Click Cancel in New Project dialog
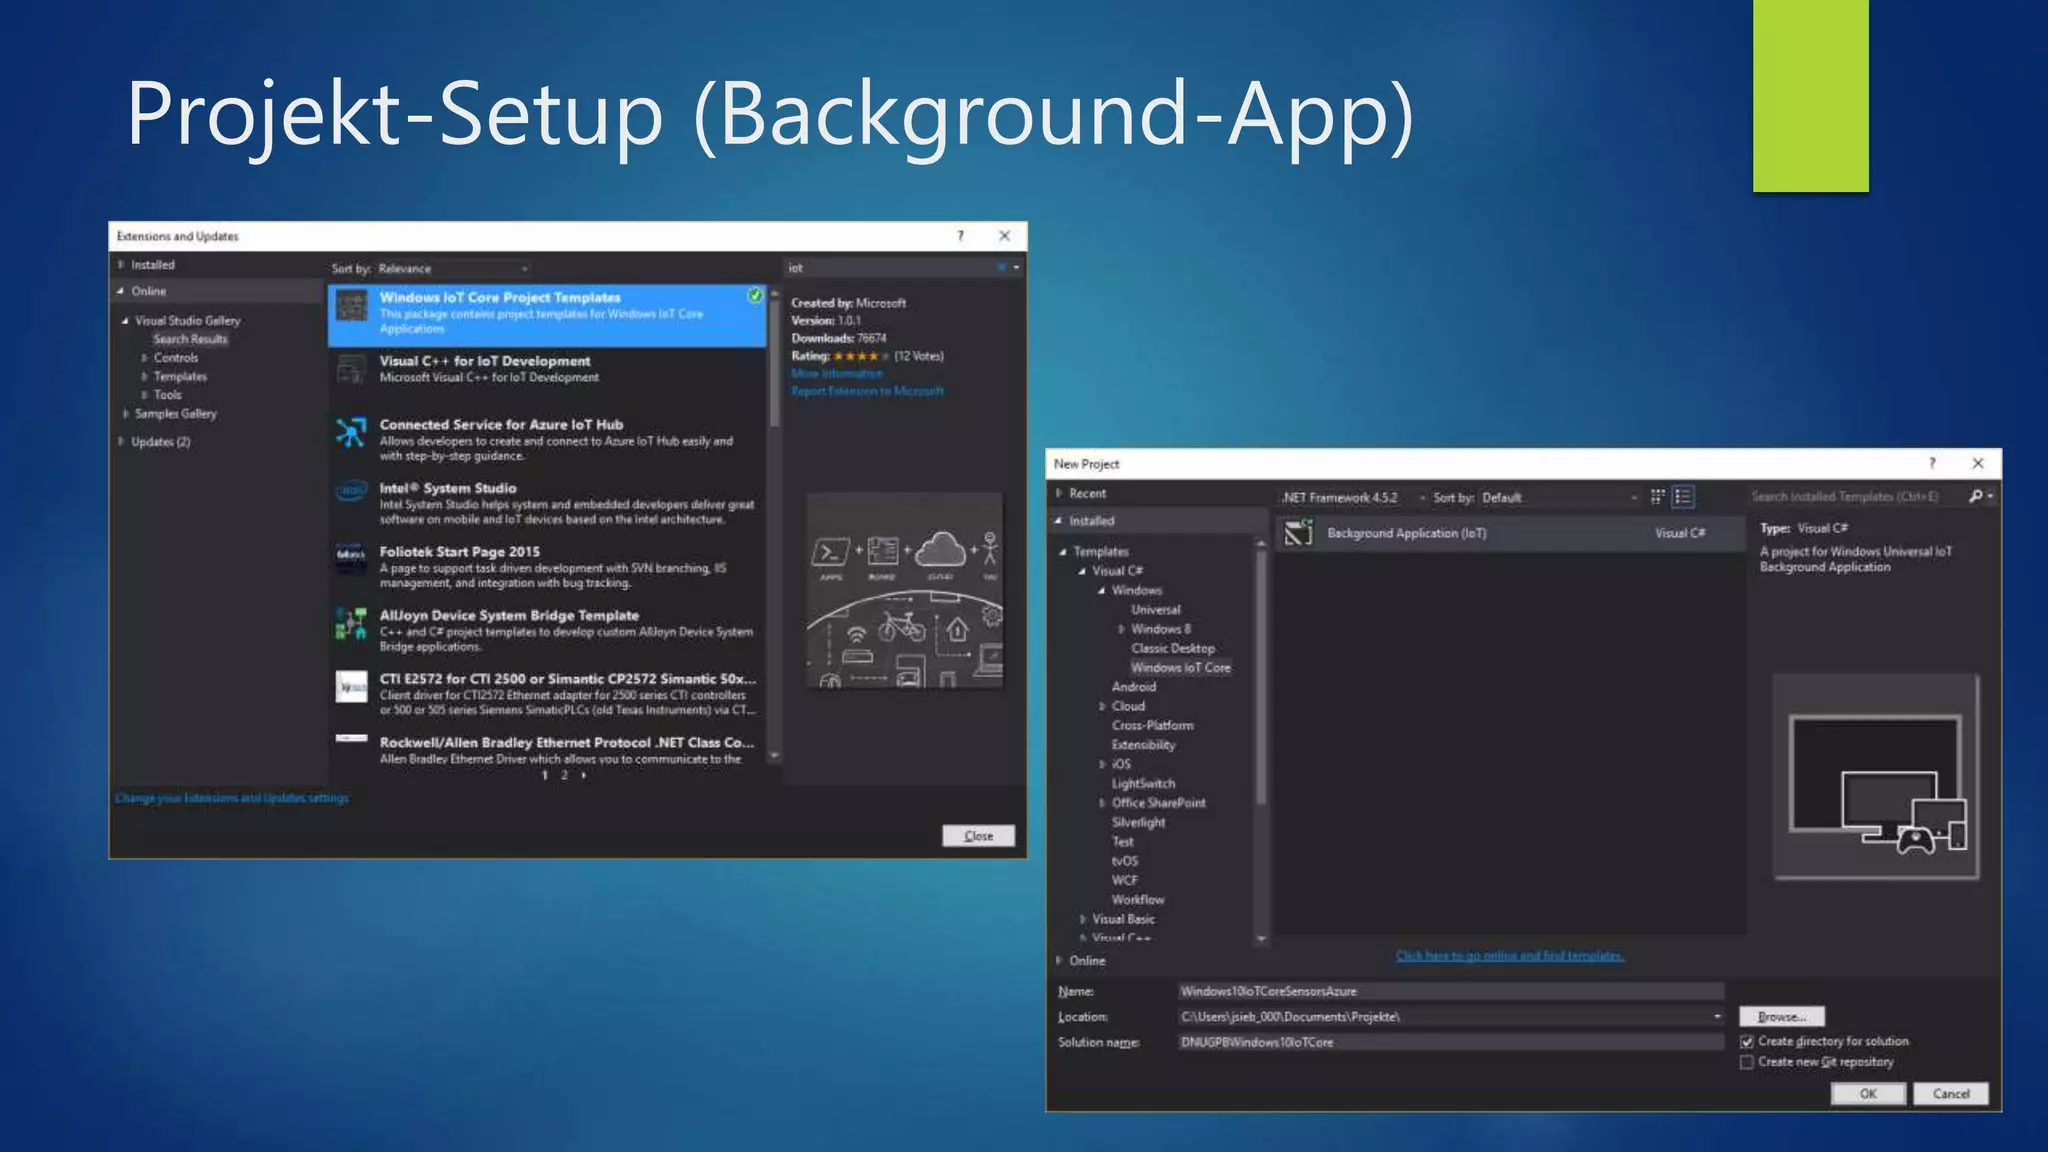The image size is (2048, 1152). click(1951, 1094)
